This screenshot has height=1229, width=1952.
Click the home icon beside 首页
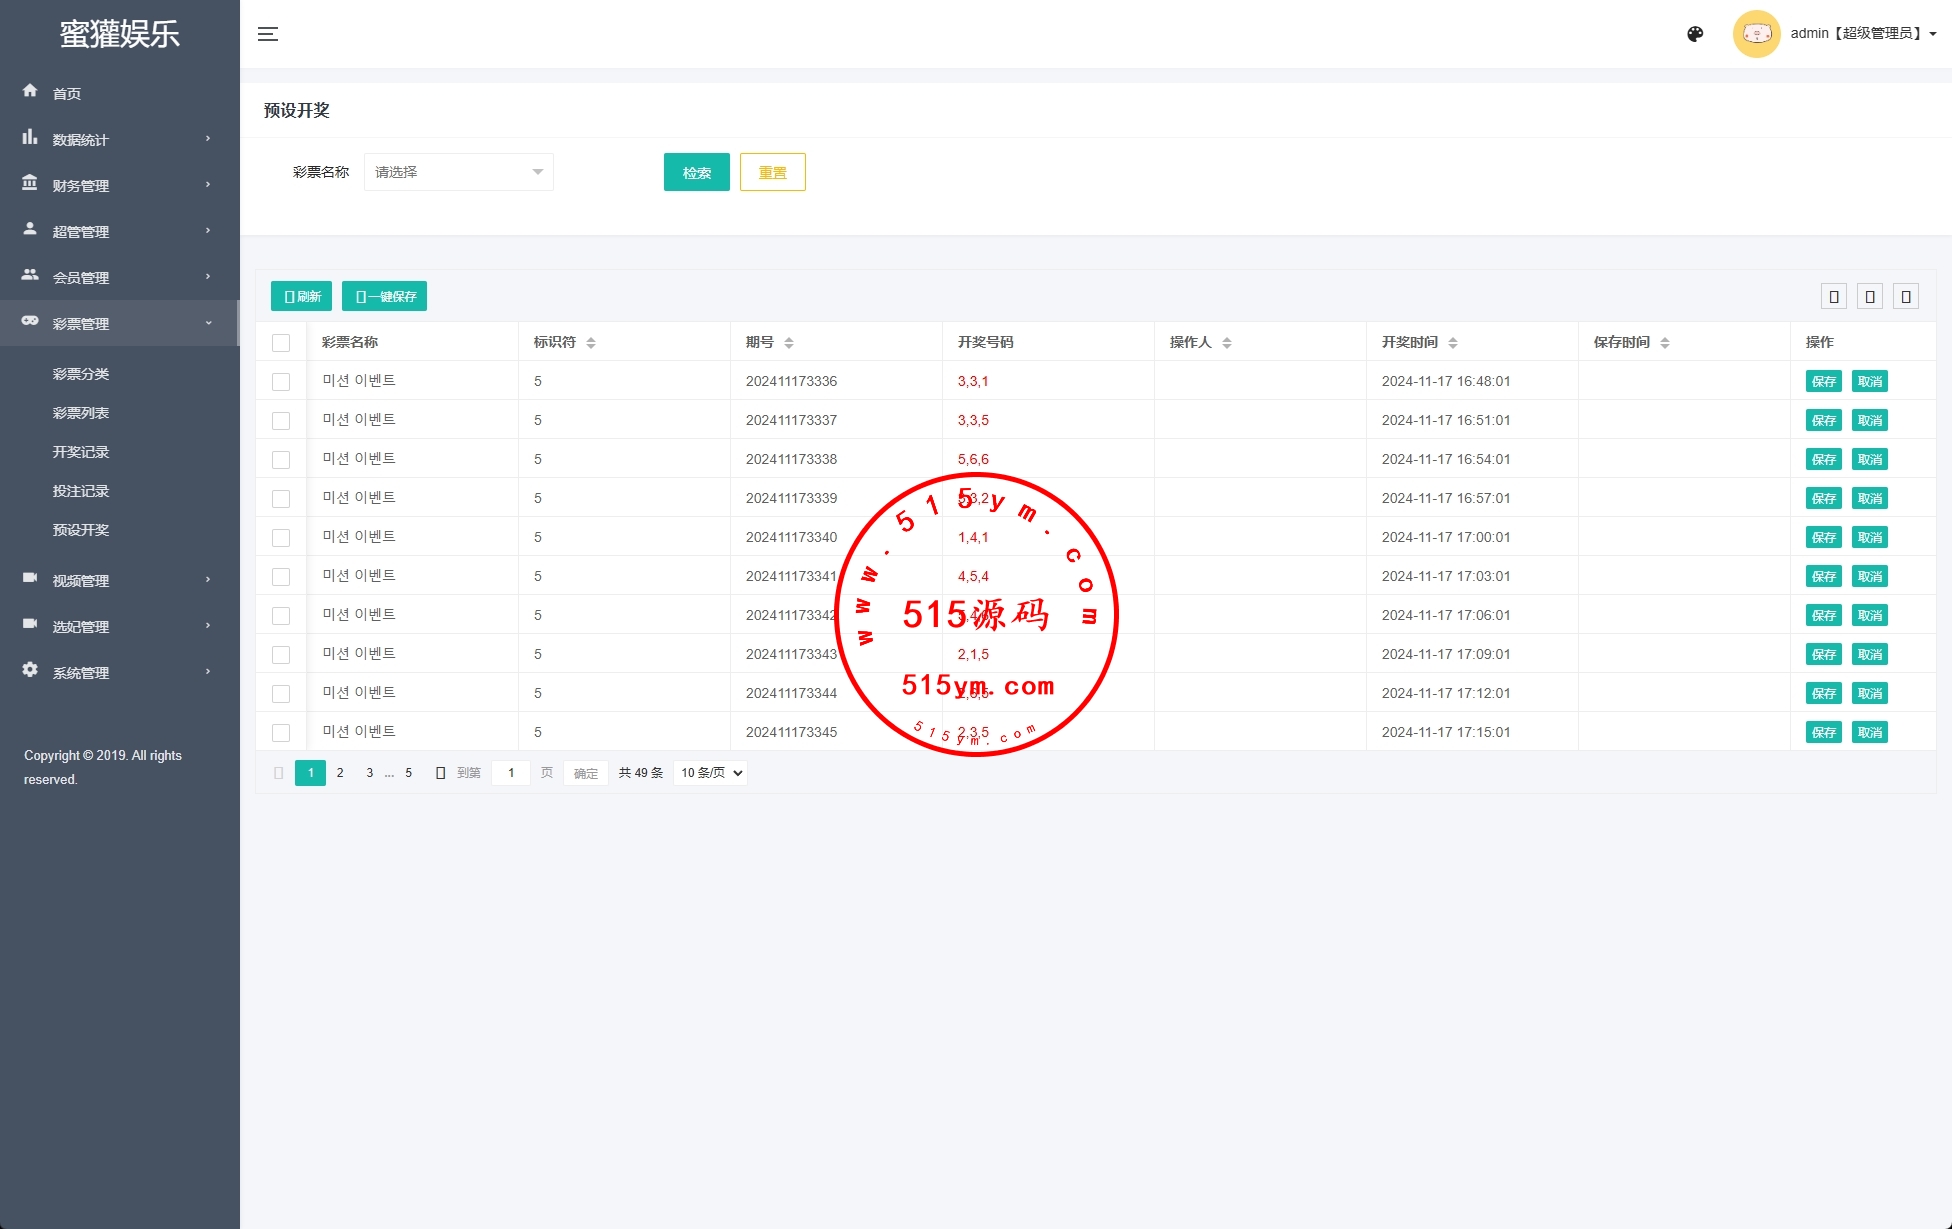point(30,91)
